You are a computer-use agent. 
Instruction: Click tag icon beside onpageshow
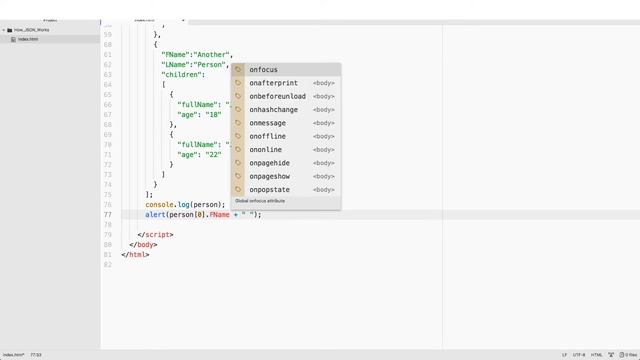point(238,176)
